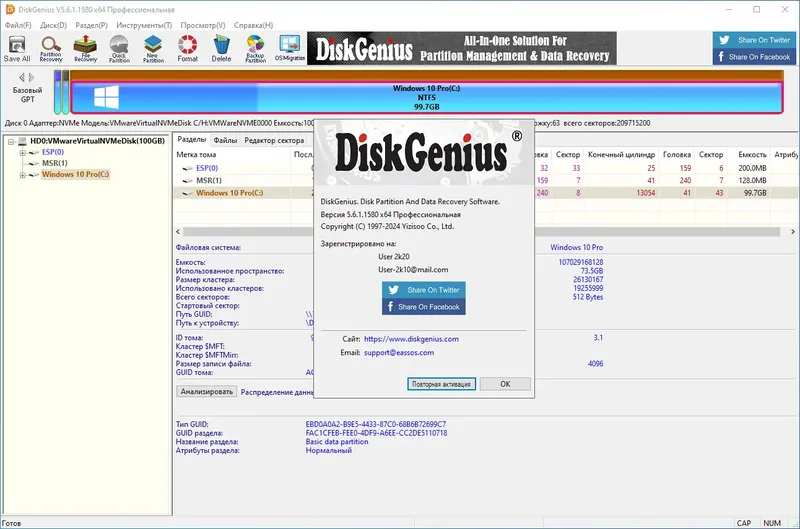Go to the next disk with the right arrow
Screen dimensions: 800x529
coord(32,78)
